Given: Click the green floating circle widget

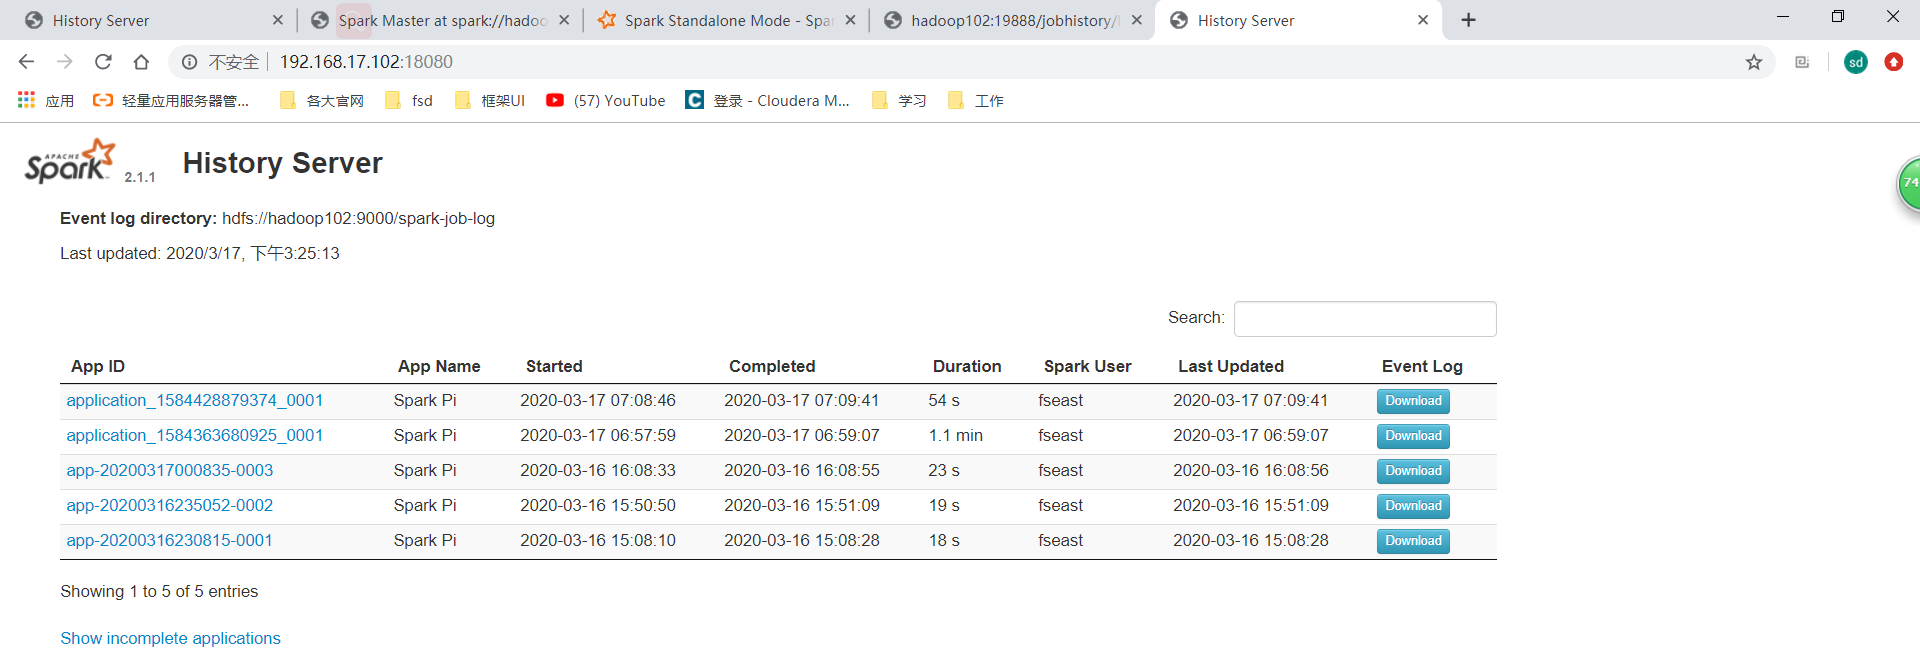Looking at the screenshot, I should click(1909, 184).
